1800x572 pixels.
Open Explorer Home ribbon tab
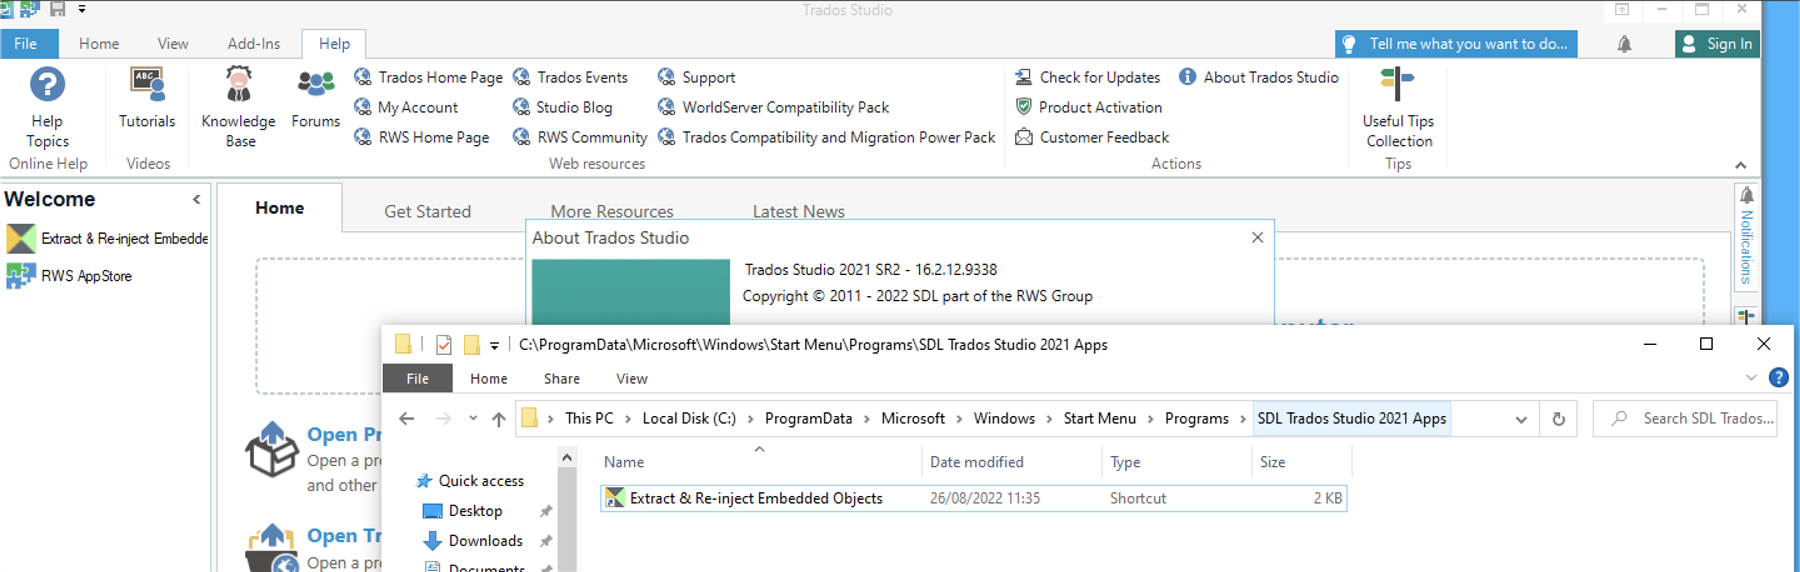[x=489, y=379]
